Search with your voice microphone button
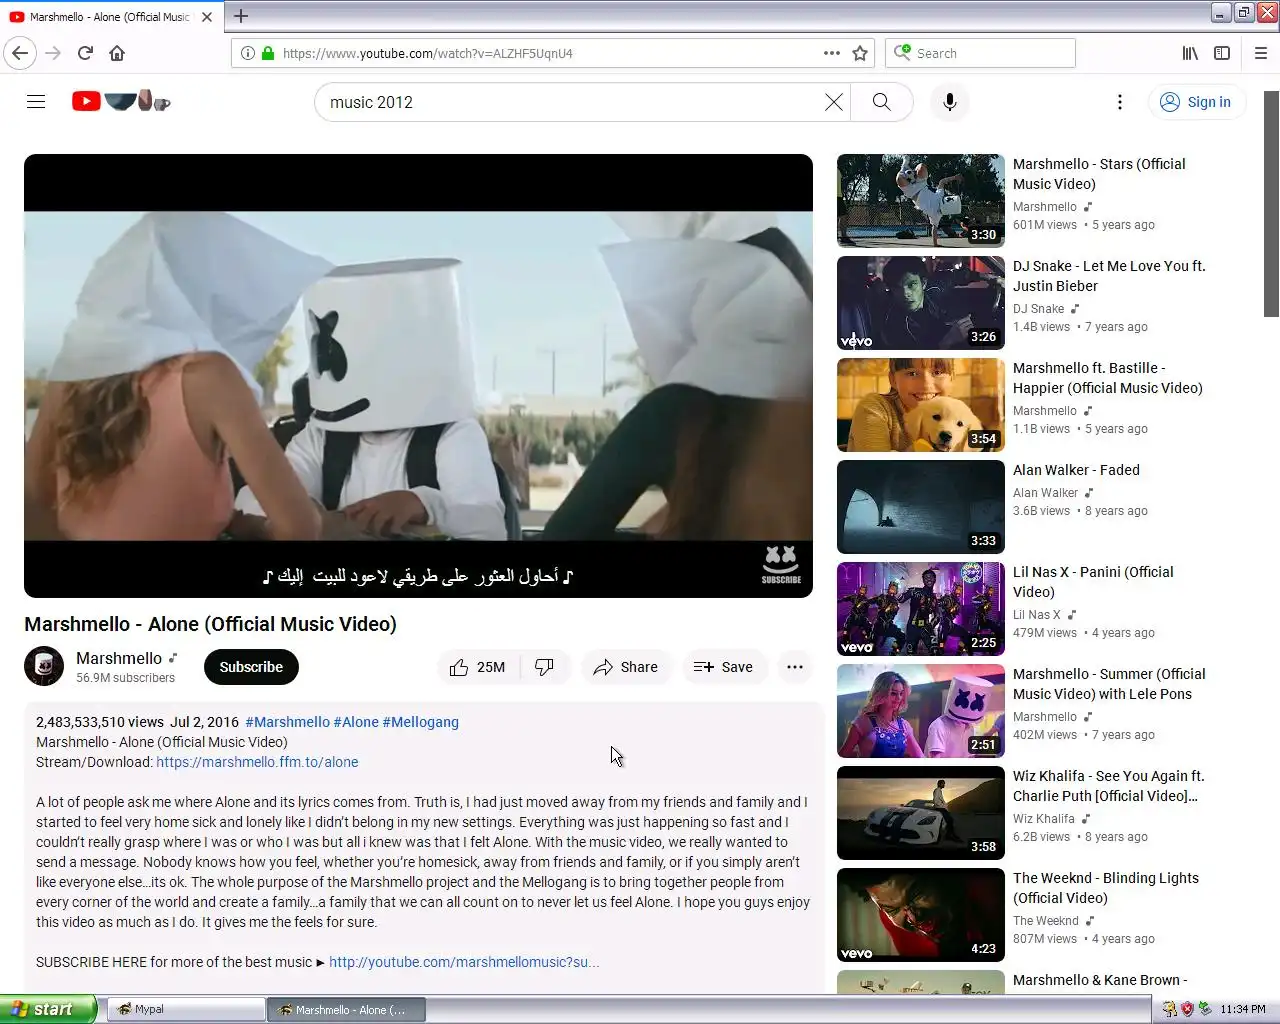This screenshot has height=1024, width=1280. [950, 102]
